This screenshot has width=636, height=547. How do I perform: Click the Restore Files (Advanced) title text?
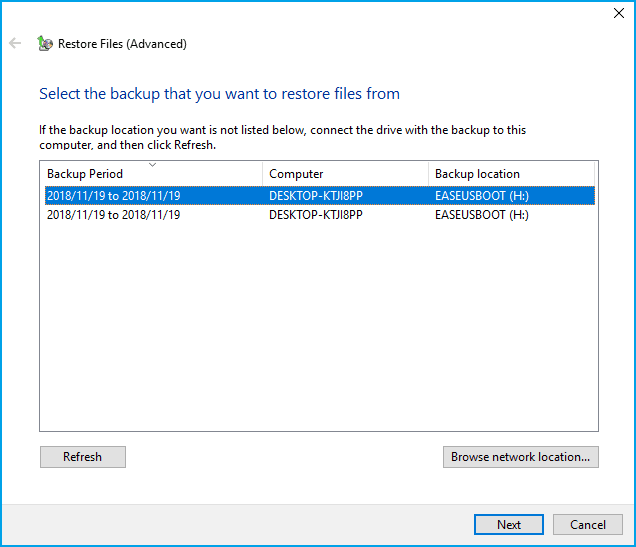[x=122, y=44]
